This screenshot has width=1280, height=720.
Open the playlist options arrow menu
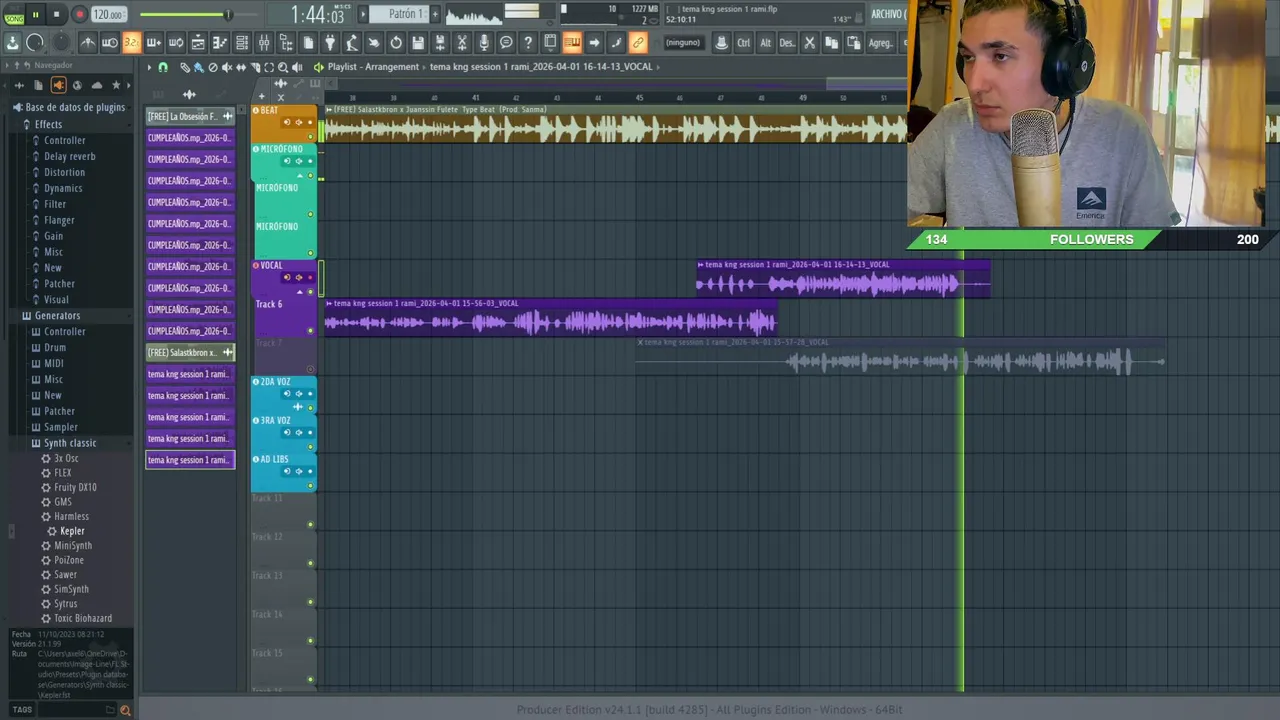tap(149, 67)
